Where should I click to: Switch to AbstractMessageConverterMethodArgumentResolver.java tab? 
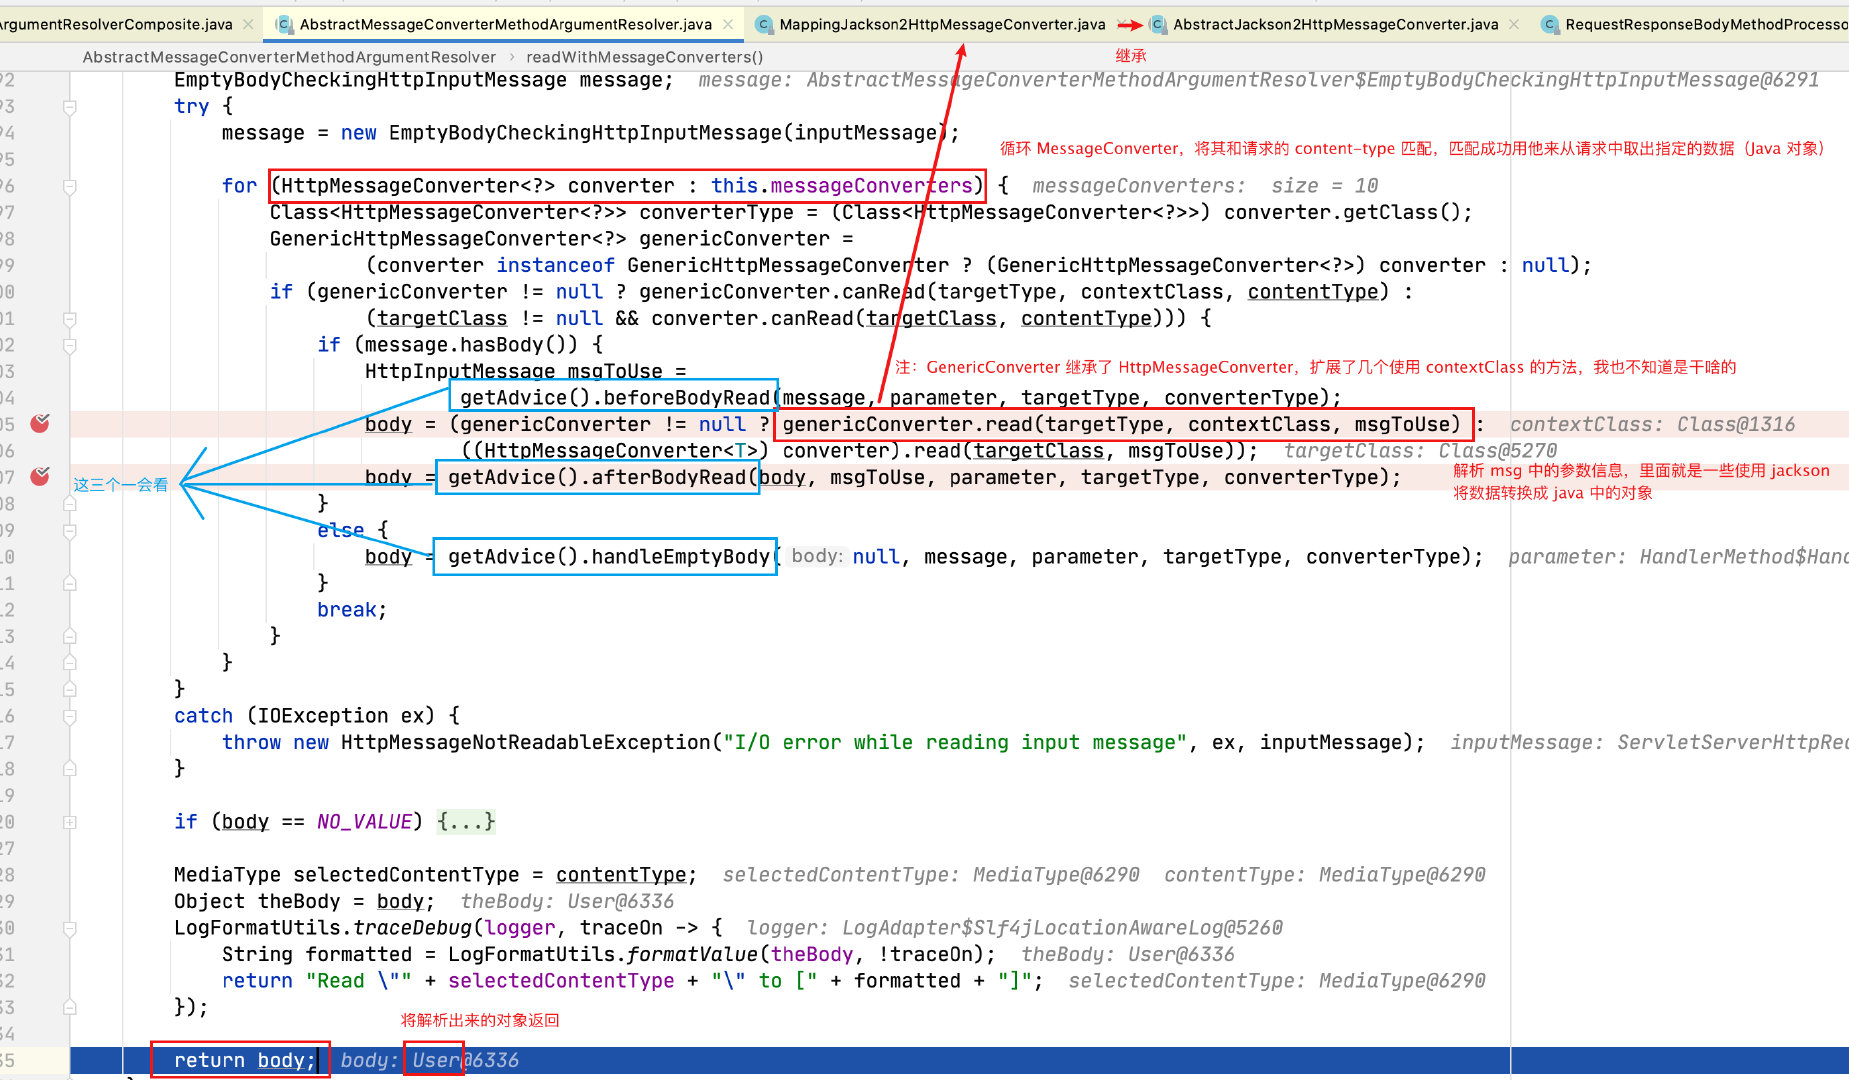point(506,24)
